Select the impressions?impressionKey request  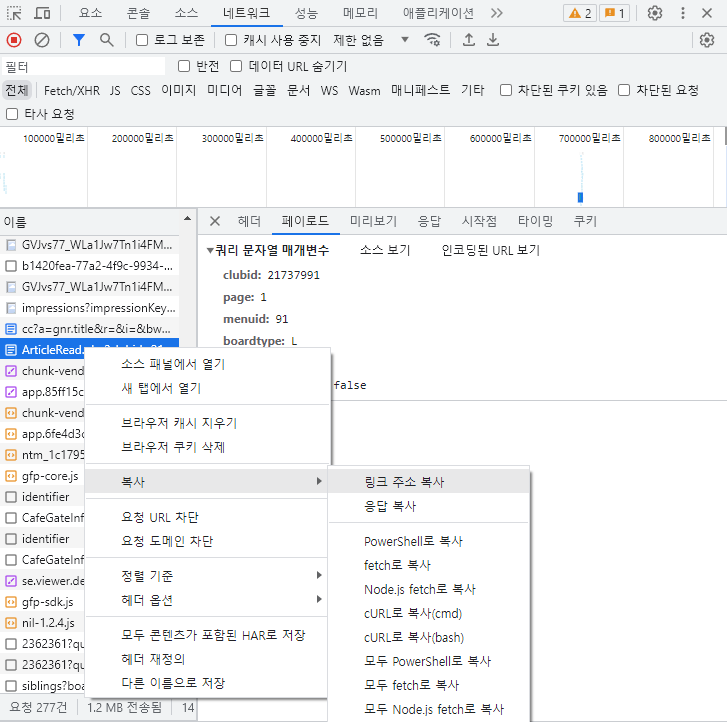point(89,308)
